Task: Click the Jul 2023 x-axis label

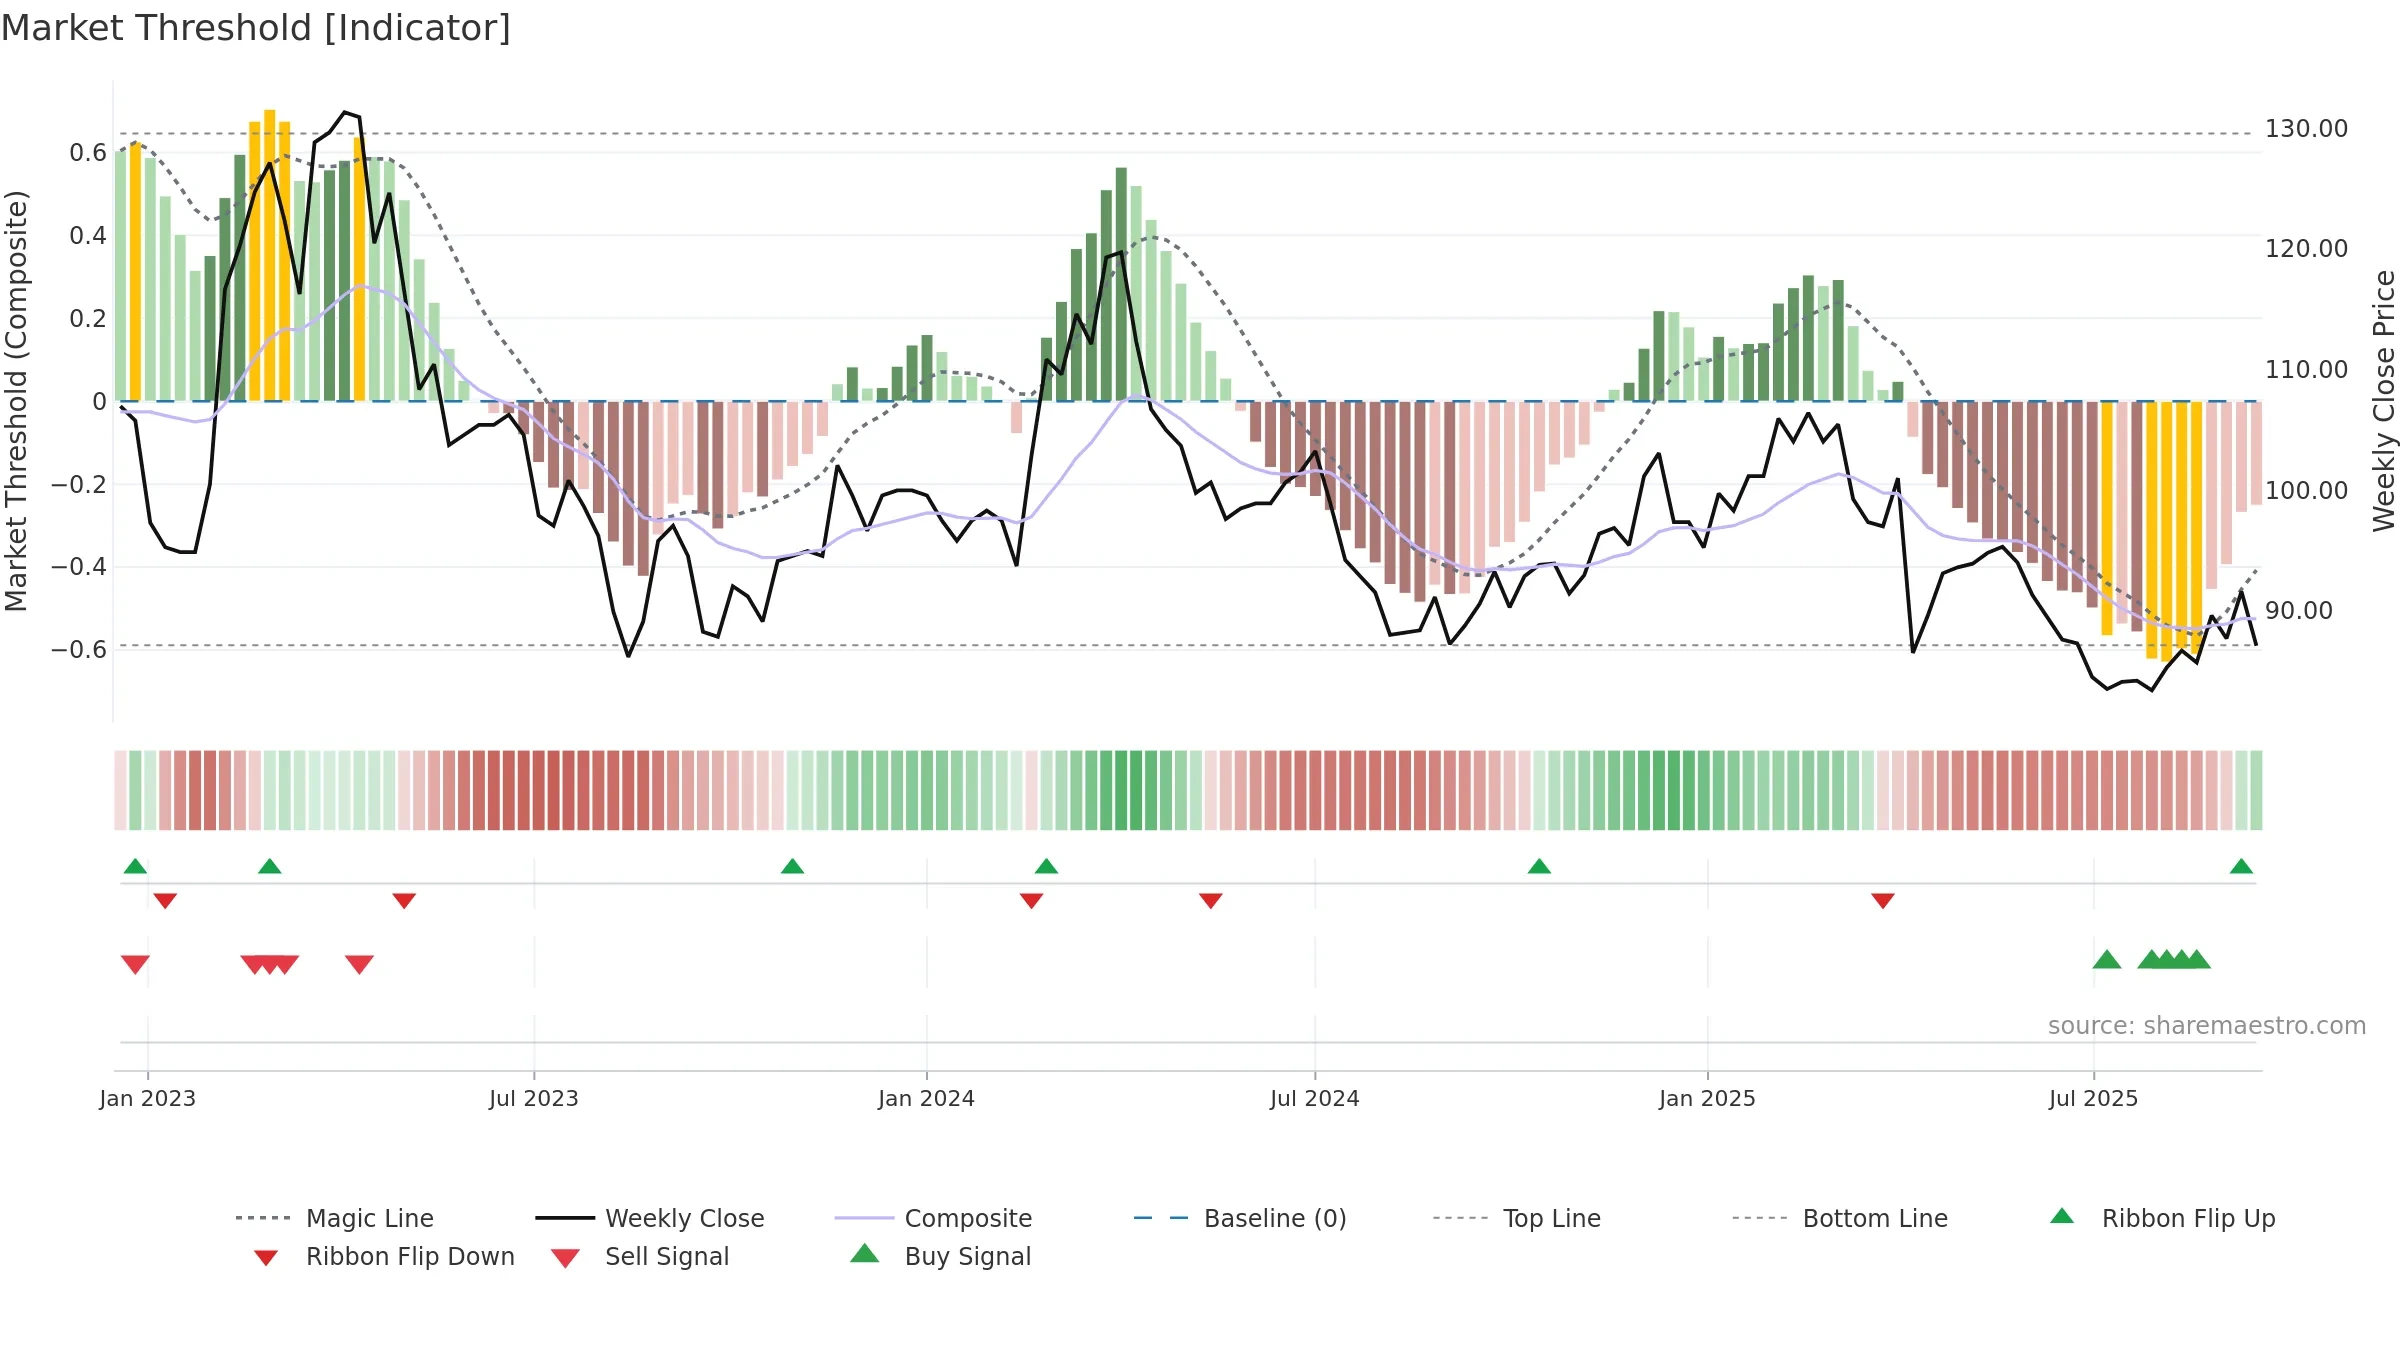Action: tap(534, 1098)
